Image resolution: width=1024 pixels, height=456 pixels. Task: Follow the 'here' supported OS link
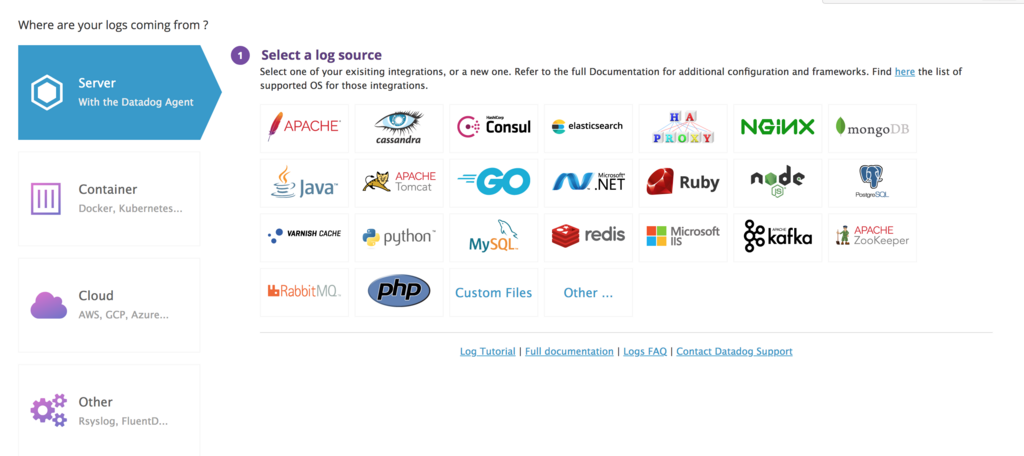click(904, 72)
